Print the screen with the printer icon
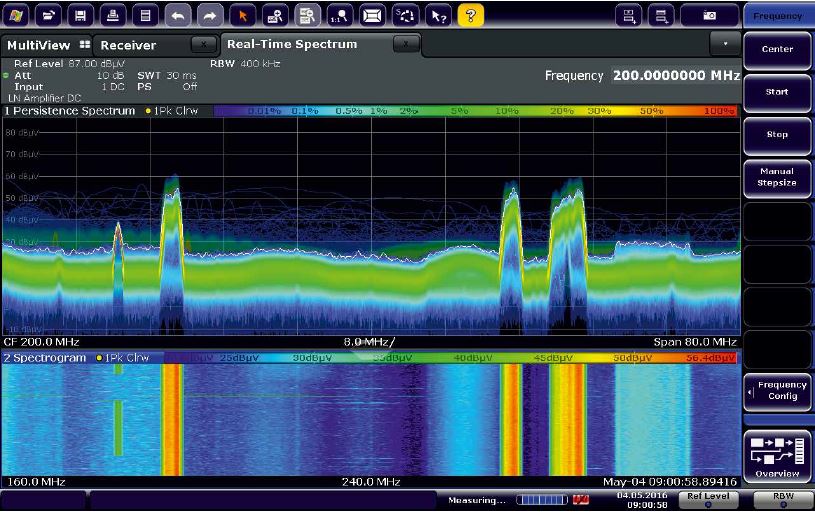 pyautogui.click(x=114, y=15)
